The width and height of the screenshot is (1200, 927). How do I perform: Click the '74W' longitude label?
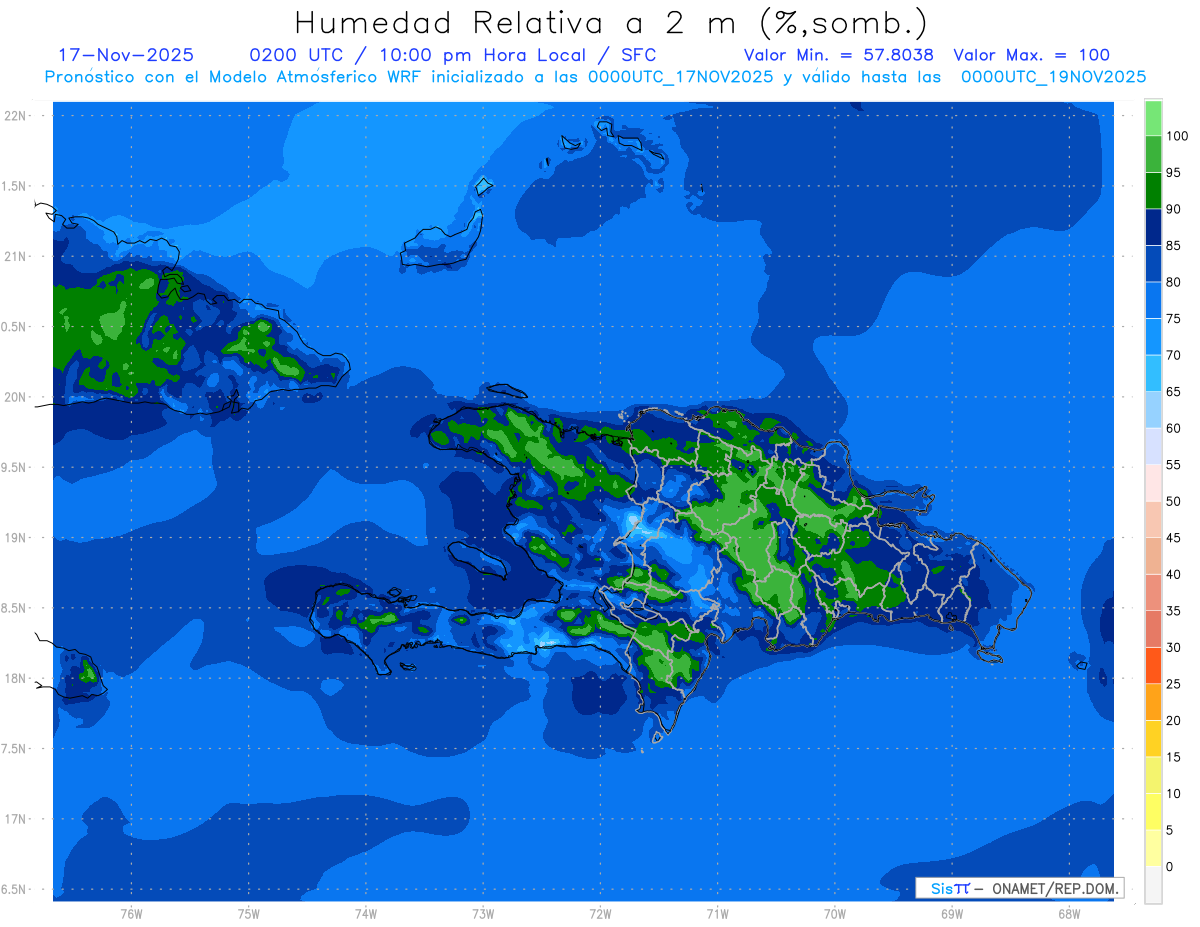[x=365, y=913]
